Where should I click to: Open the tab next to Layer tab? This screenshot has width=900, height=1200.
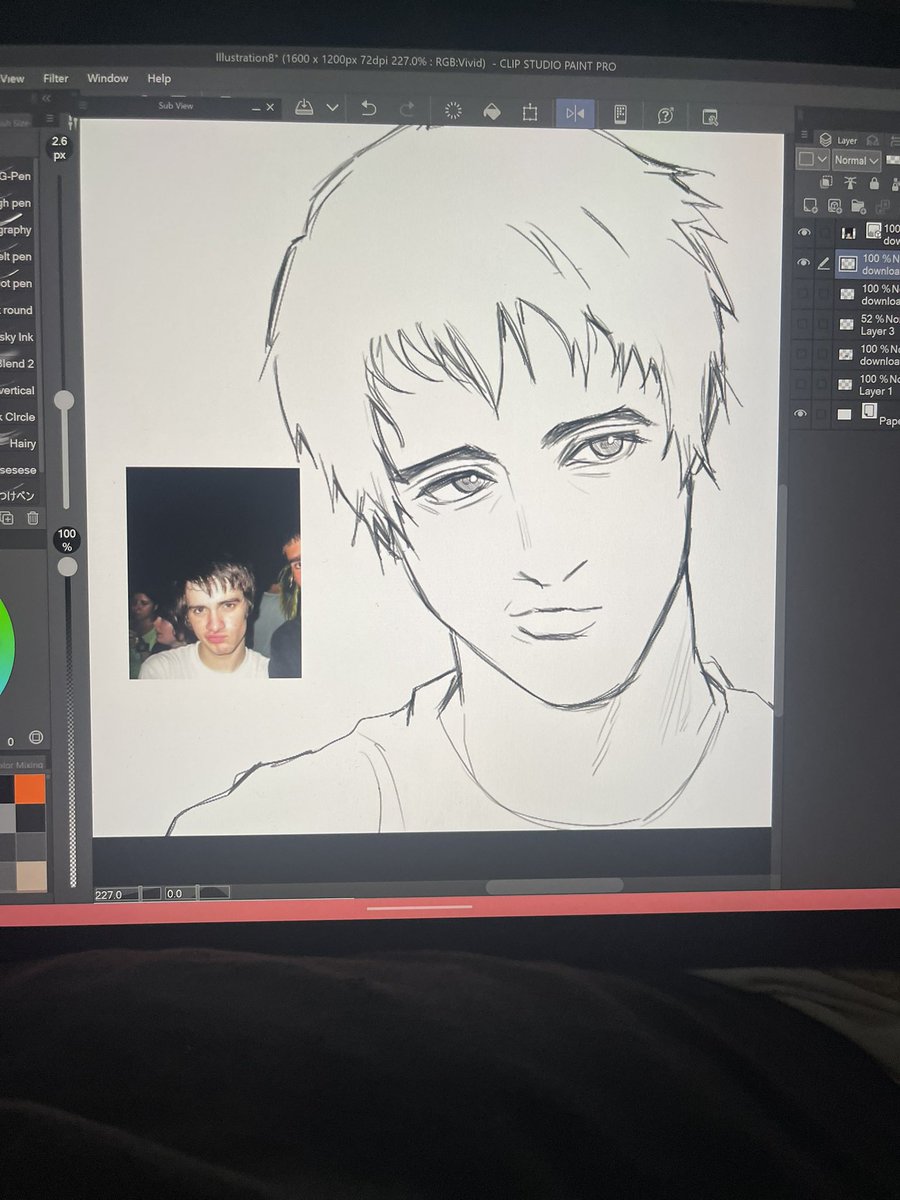coord(873,141)
